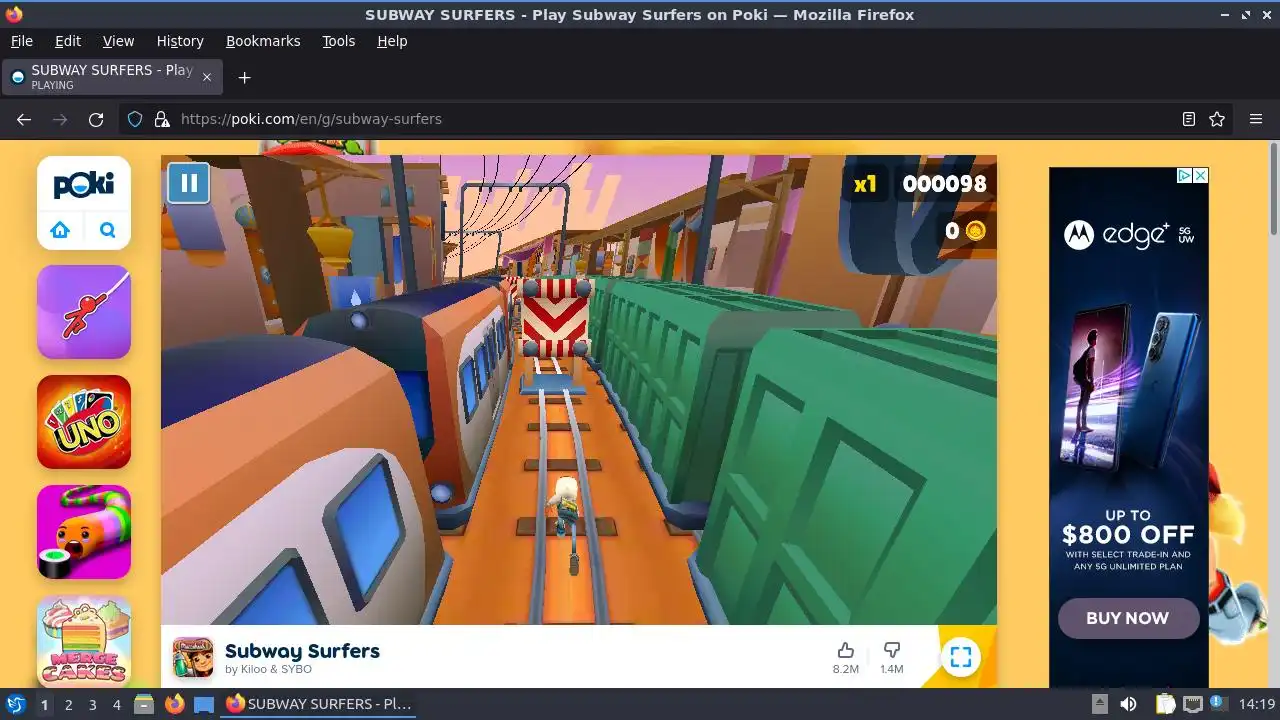Toggle reader view in address bar
This screenshot has height=720, width=1280.
1189,119
